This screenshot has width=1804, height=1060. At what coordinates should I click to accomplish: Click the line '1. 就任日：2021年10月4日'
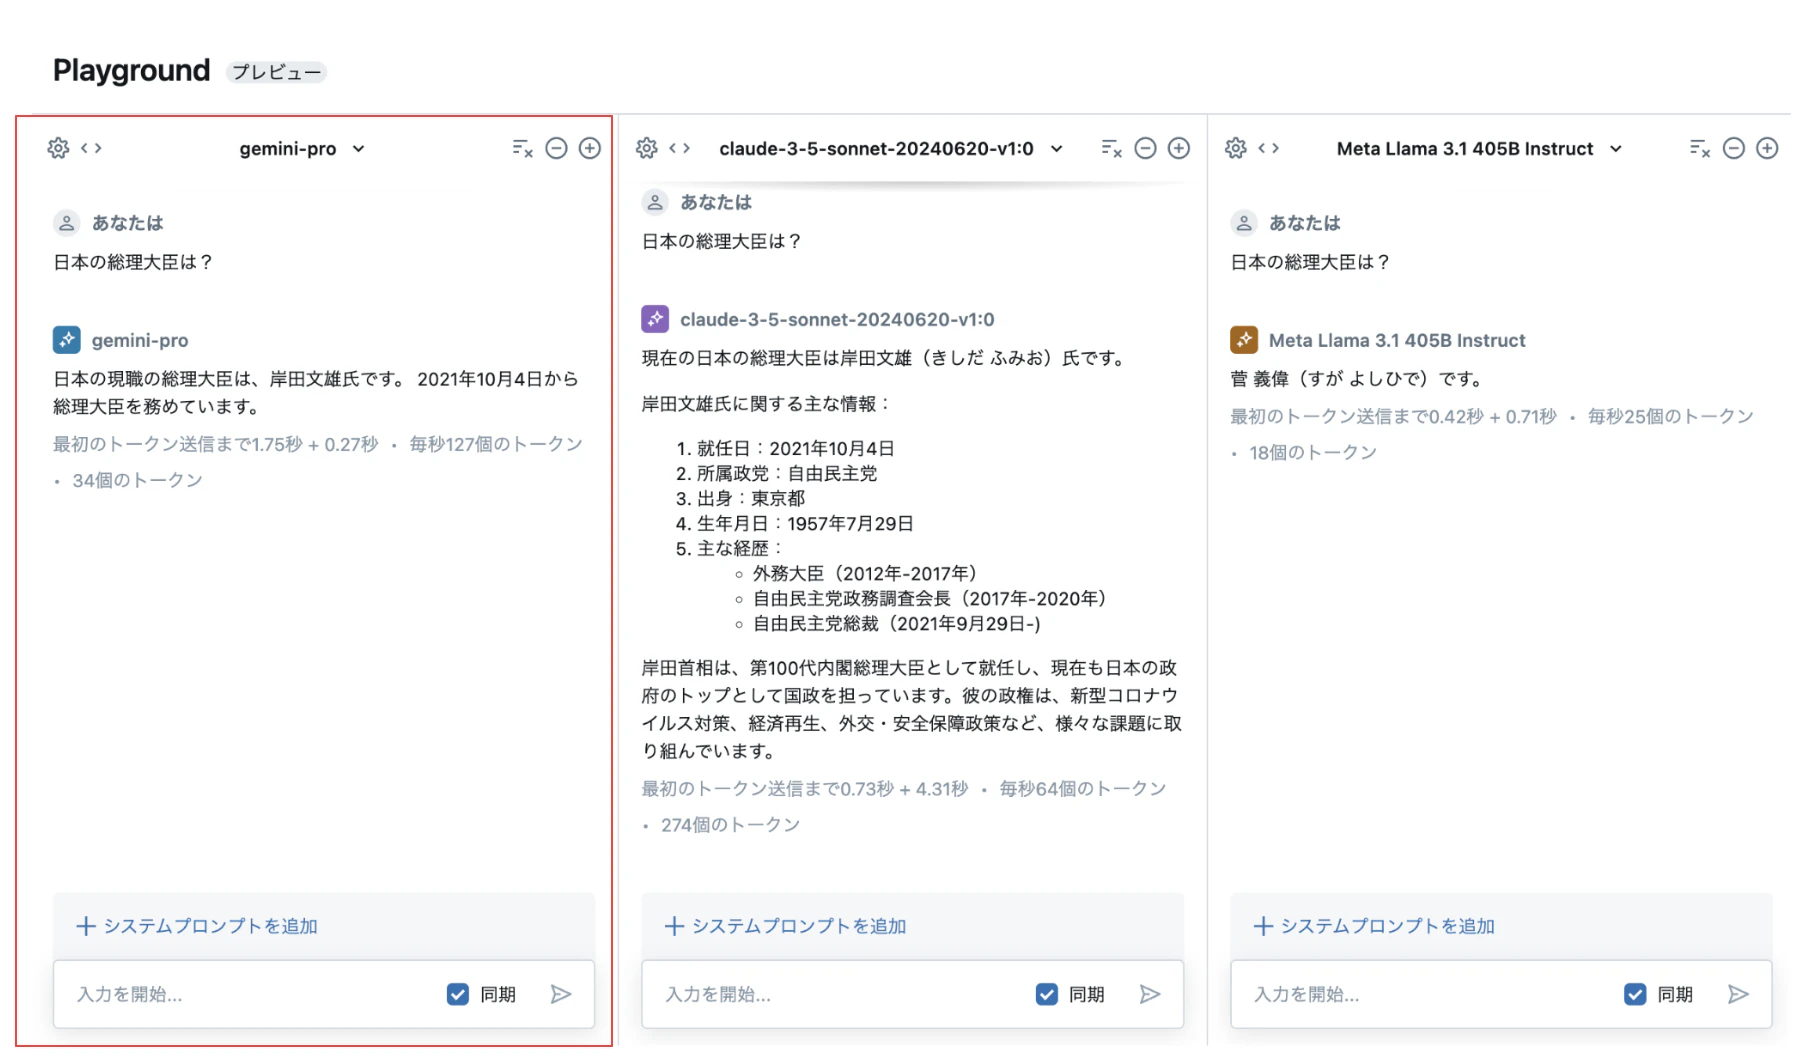[x=785, y=448]
